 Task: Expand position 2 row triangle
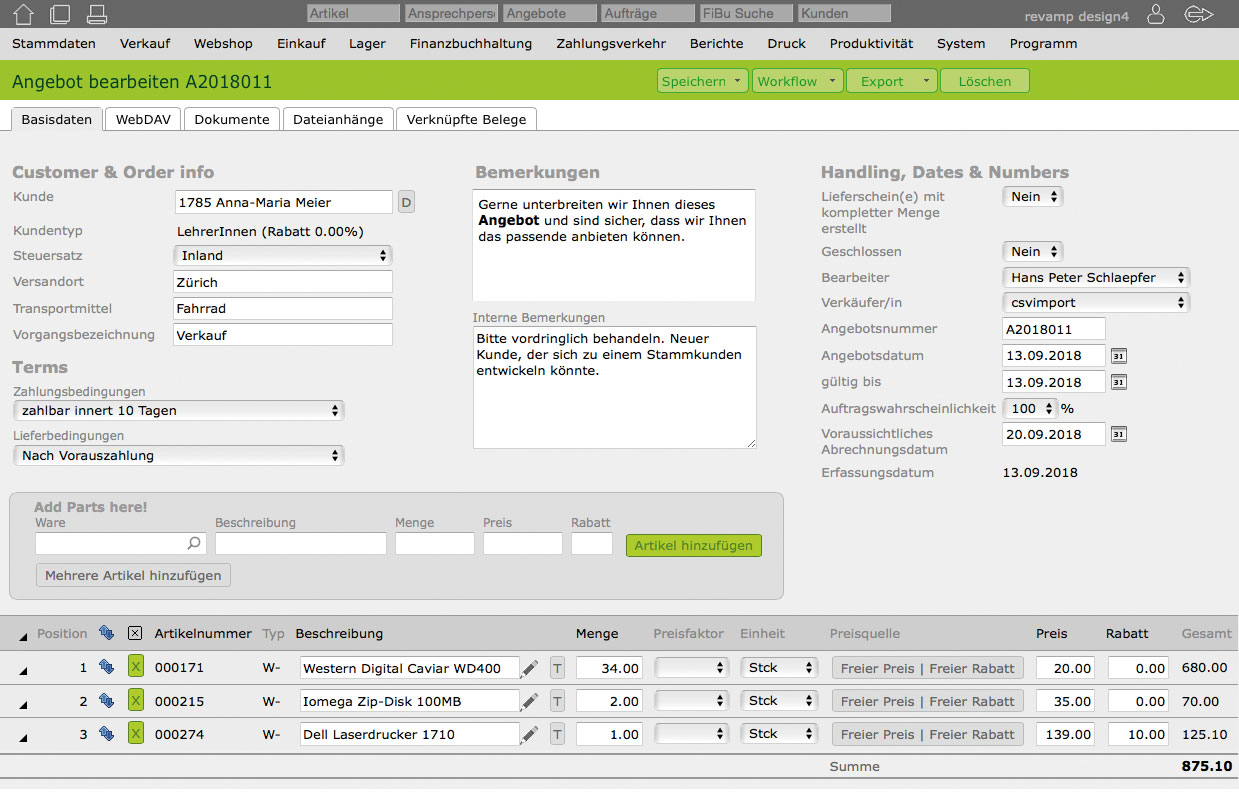pyautogui.click(x=22, y=704)
